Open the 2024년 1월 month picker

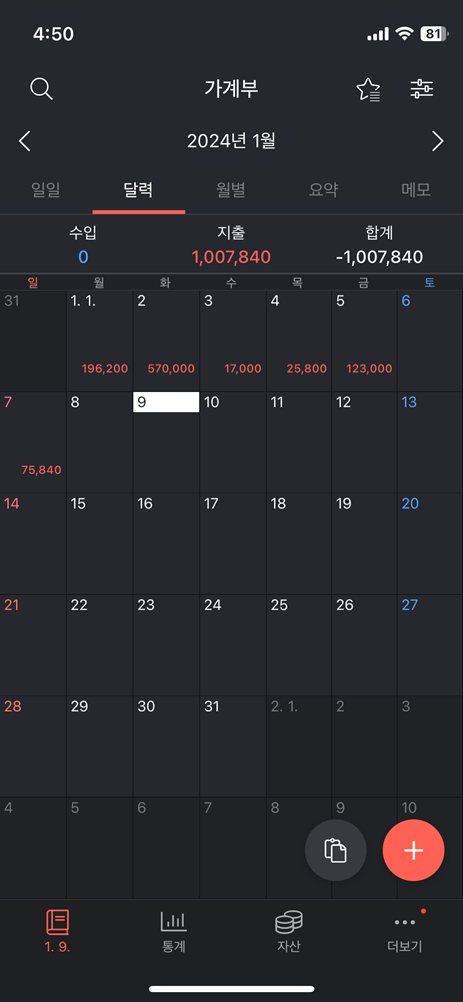(x=231, y=141)
